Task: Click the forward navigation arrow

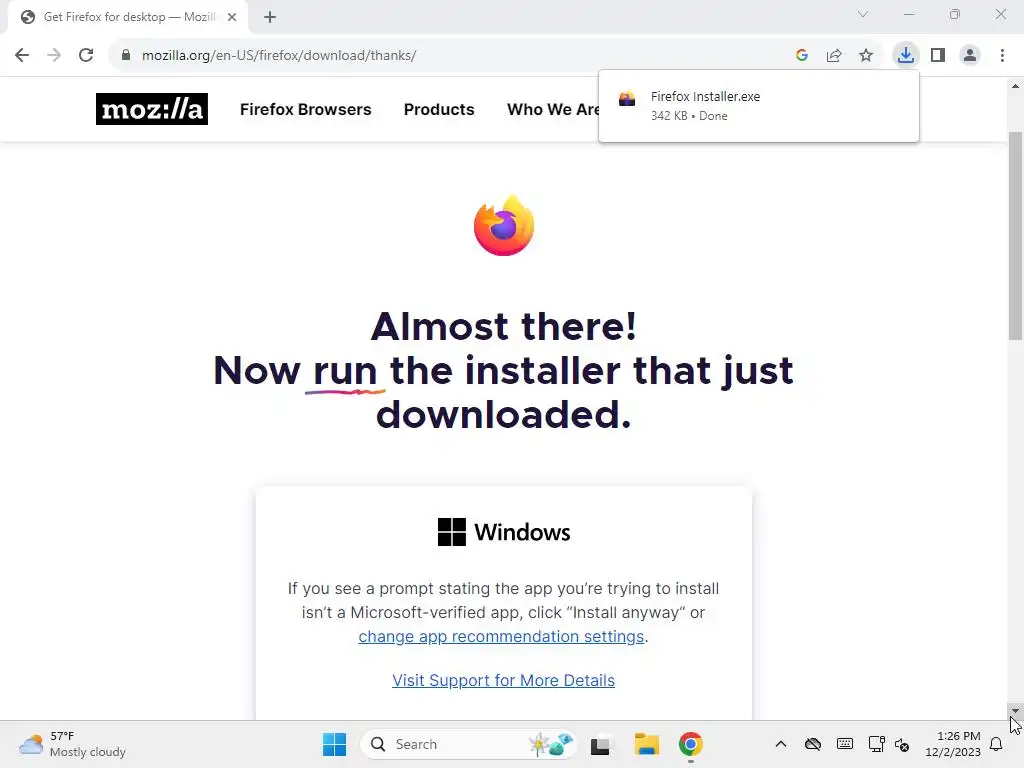Action: (x=54, y=55)
